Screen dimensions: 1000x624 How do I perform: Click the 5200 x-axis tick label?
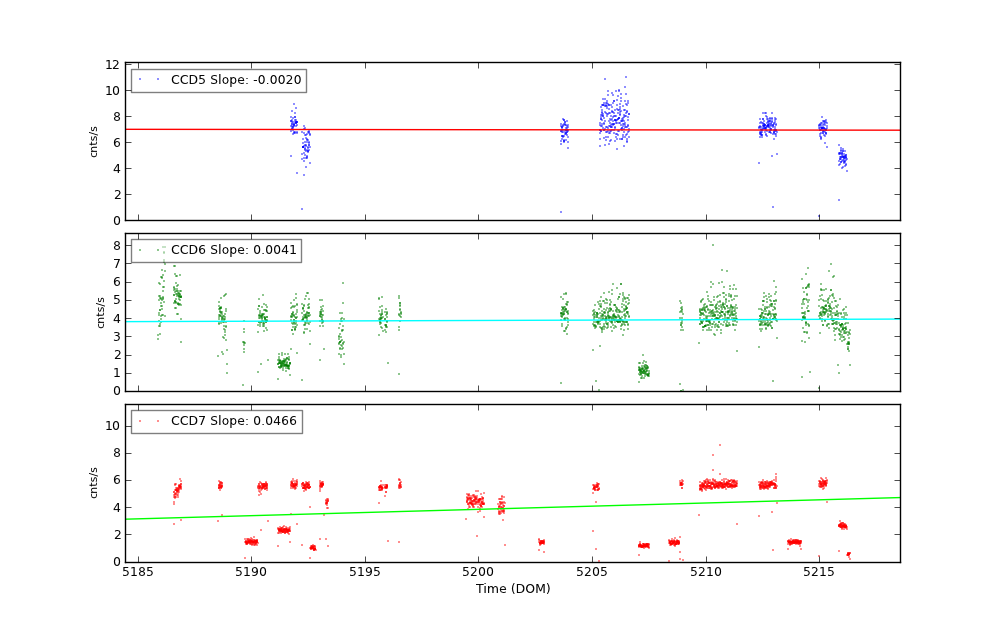(x=478, y=573)
